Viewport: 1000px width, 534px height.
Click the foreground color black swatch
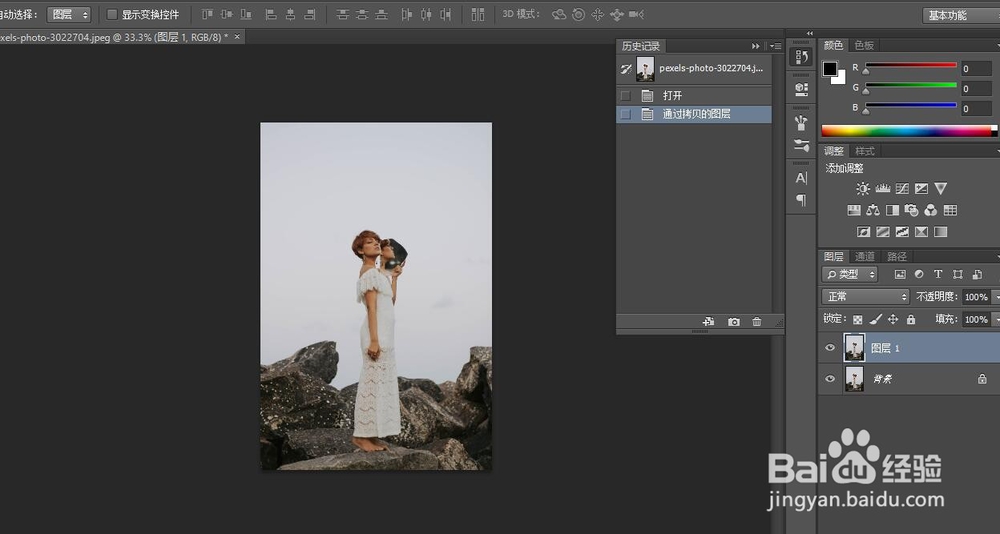point(830,69)
